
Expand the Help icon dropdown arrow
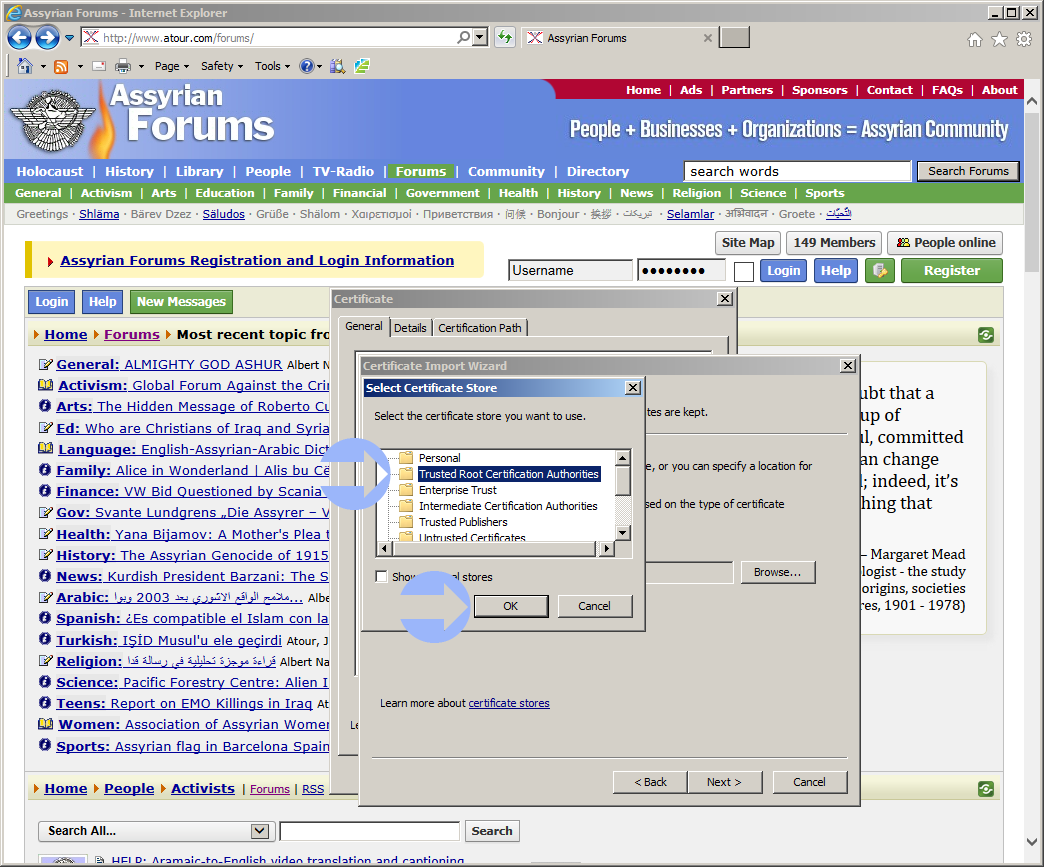click(x=320, y=66)
